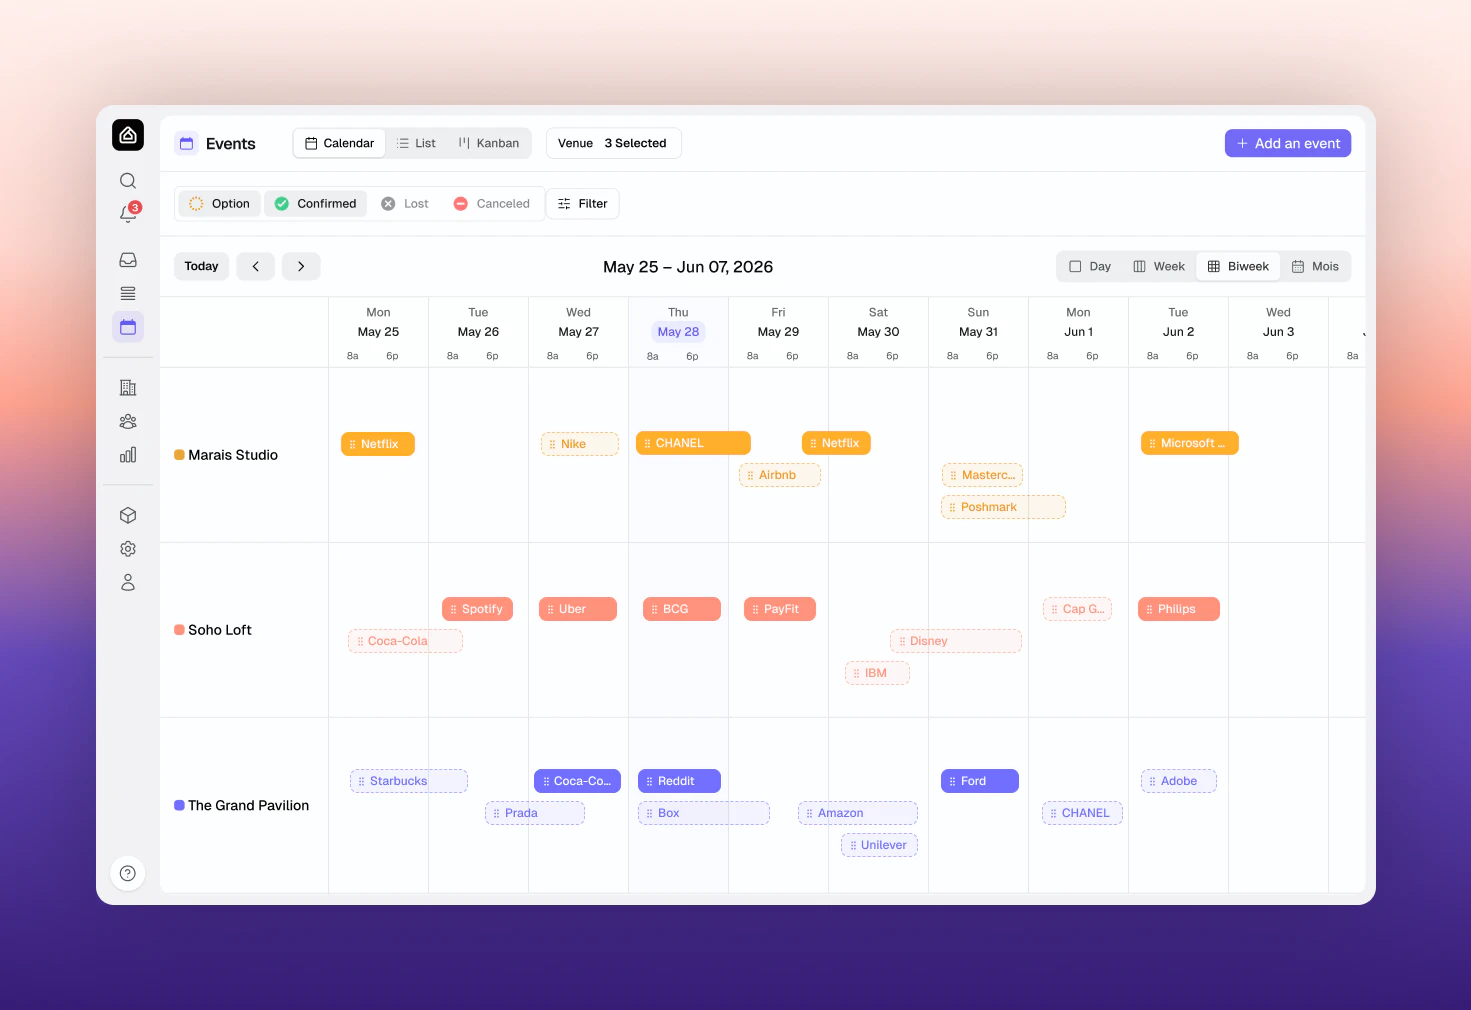Open the venues building icon in sidebar
The image size is (1471, 1010).
coord(128,388)
